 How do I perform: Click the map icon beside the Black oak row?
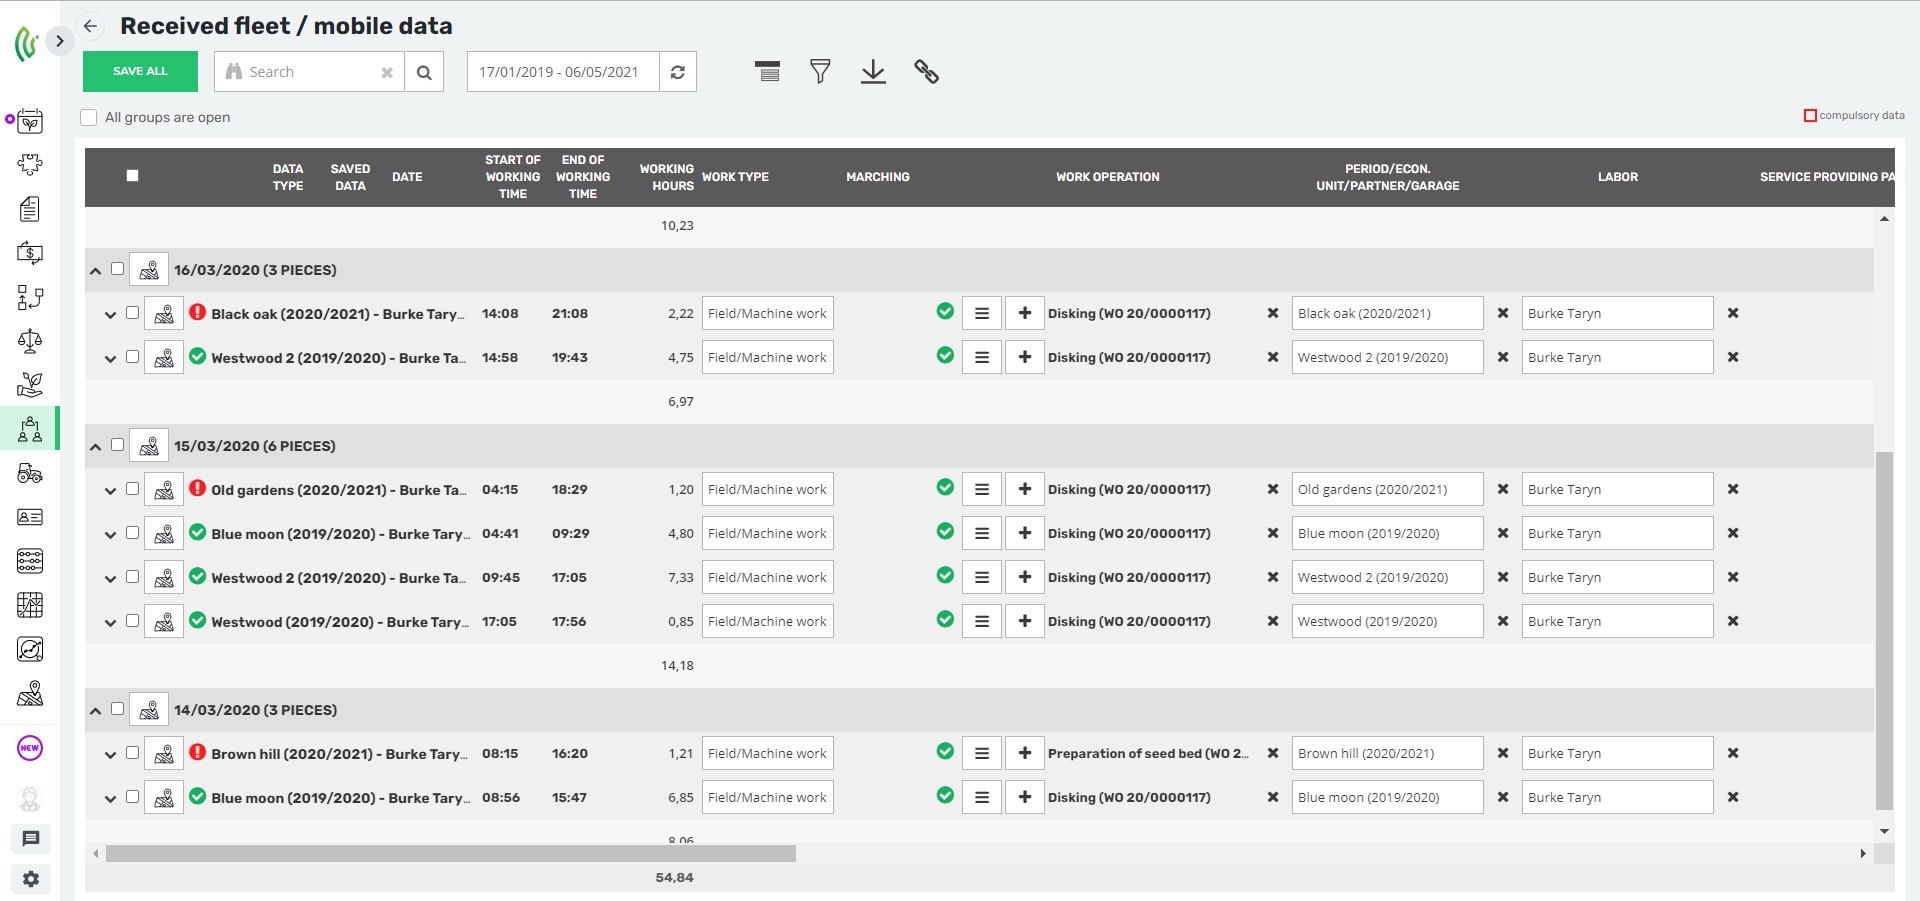click(x=164, y=313)
